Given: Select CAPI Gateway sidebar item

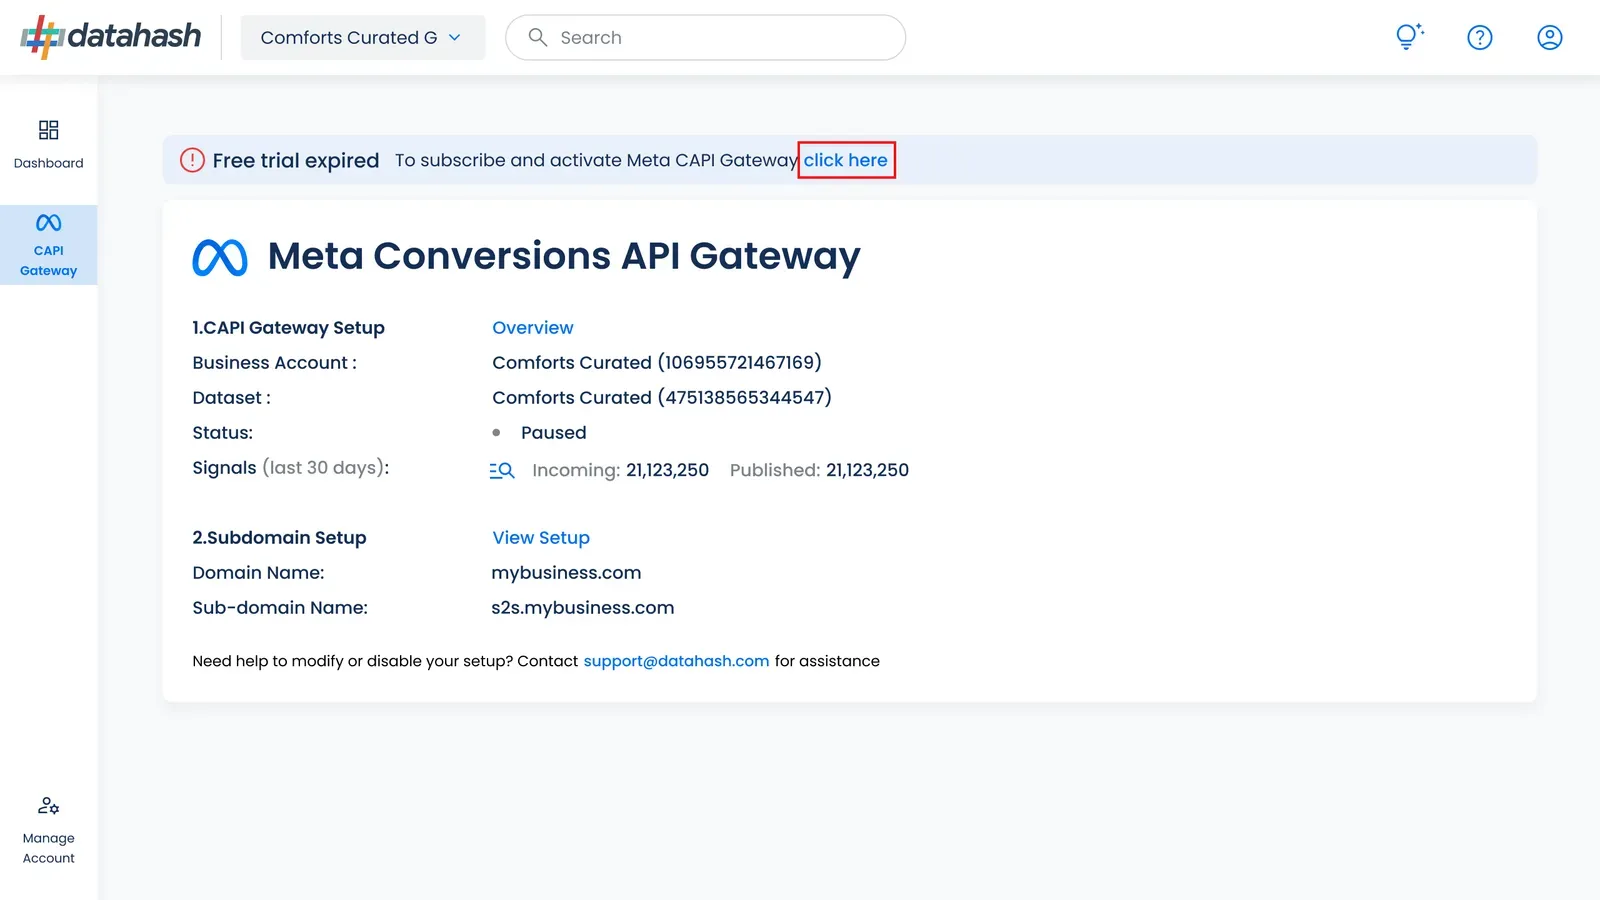Looking at the screenshot, I should coord(48,245).
